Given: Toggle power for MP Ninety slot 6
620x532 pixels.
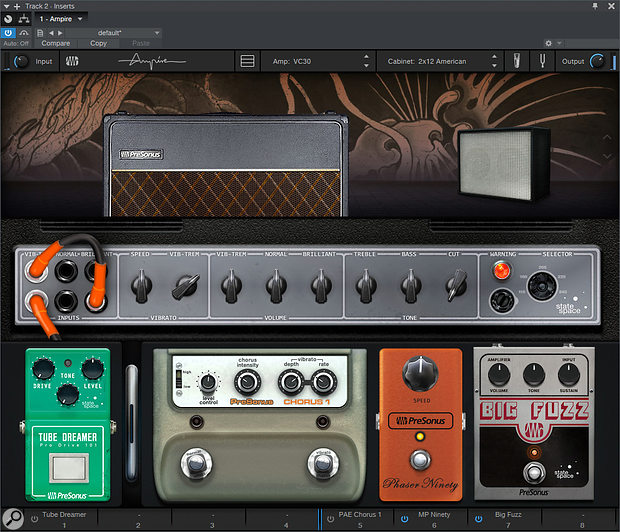Looking at the screenshot, I should click(x=404, y=519).
